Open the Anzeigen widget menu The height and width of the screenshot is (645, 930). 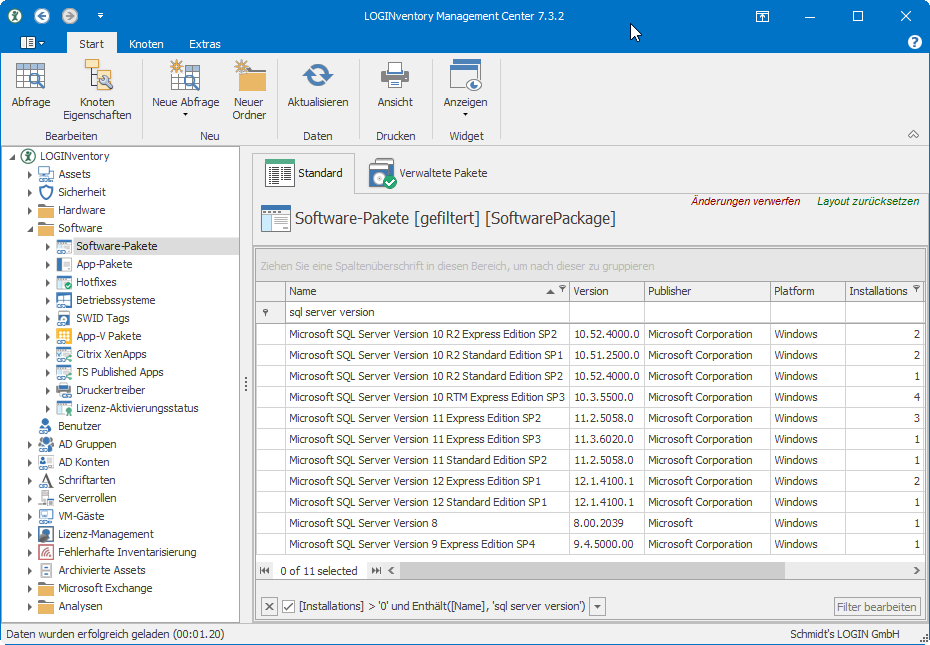466,89
